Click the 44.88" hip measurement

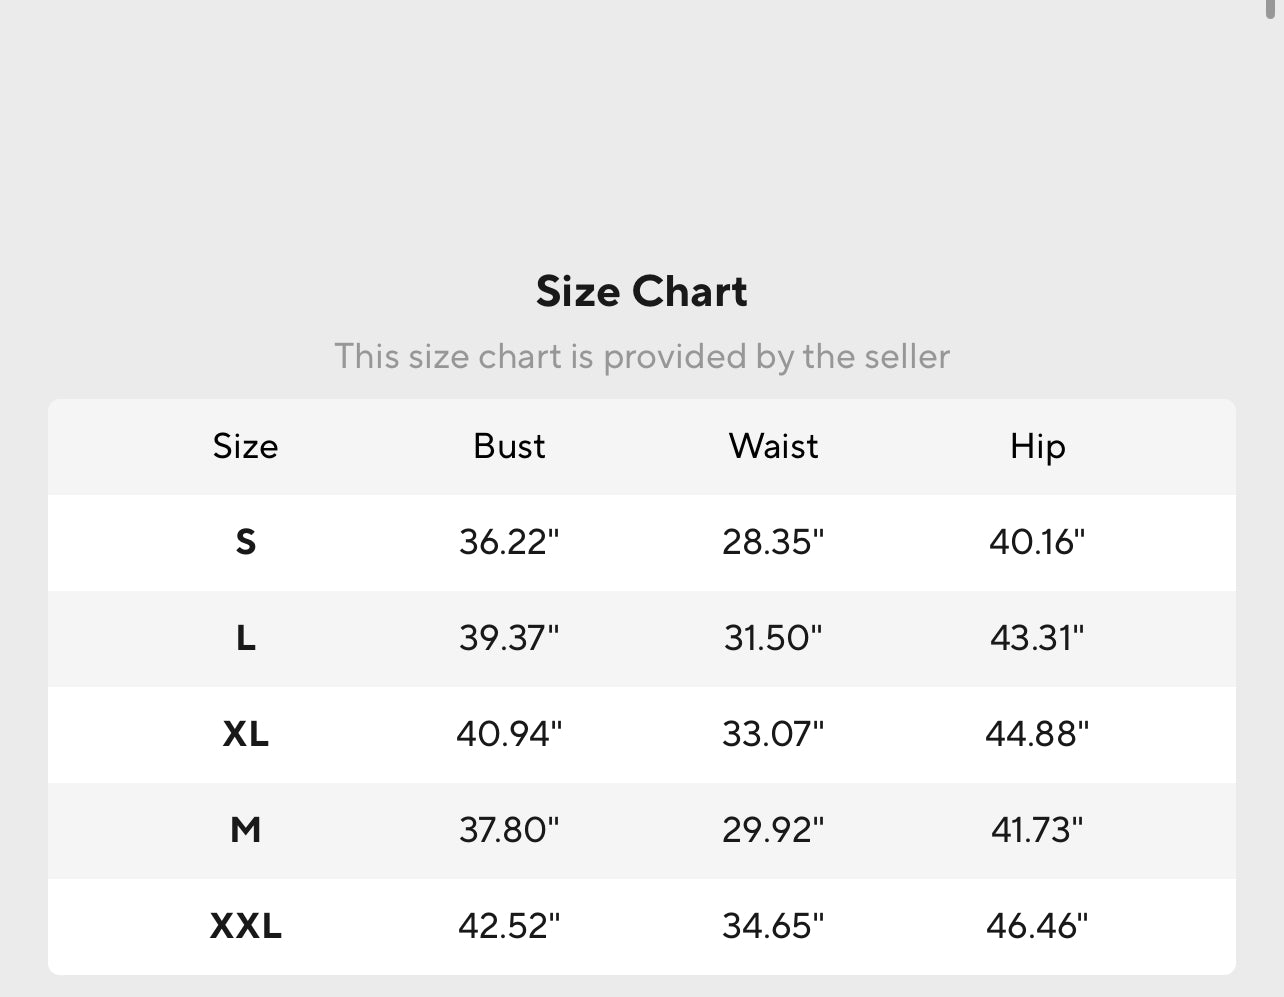click(1037, 734)
